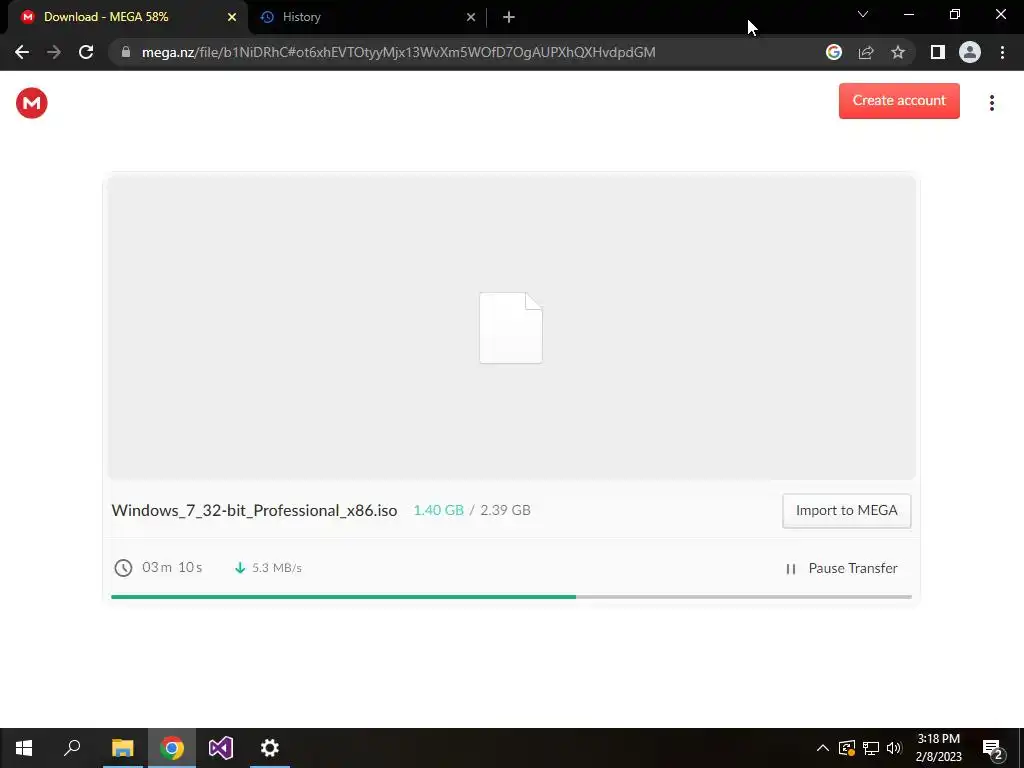Open a new Chrome tab

coord(509,17)
